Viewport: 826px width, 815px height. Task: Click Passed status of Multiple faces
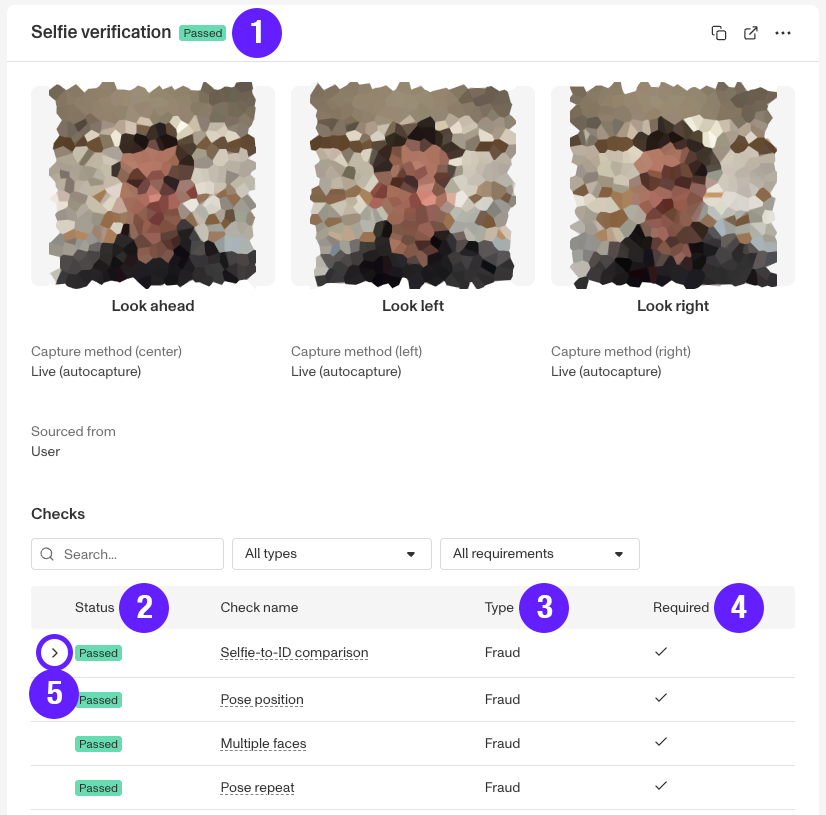click(x=99, y=744)
